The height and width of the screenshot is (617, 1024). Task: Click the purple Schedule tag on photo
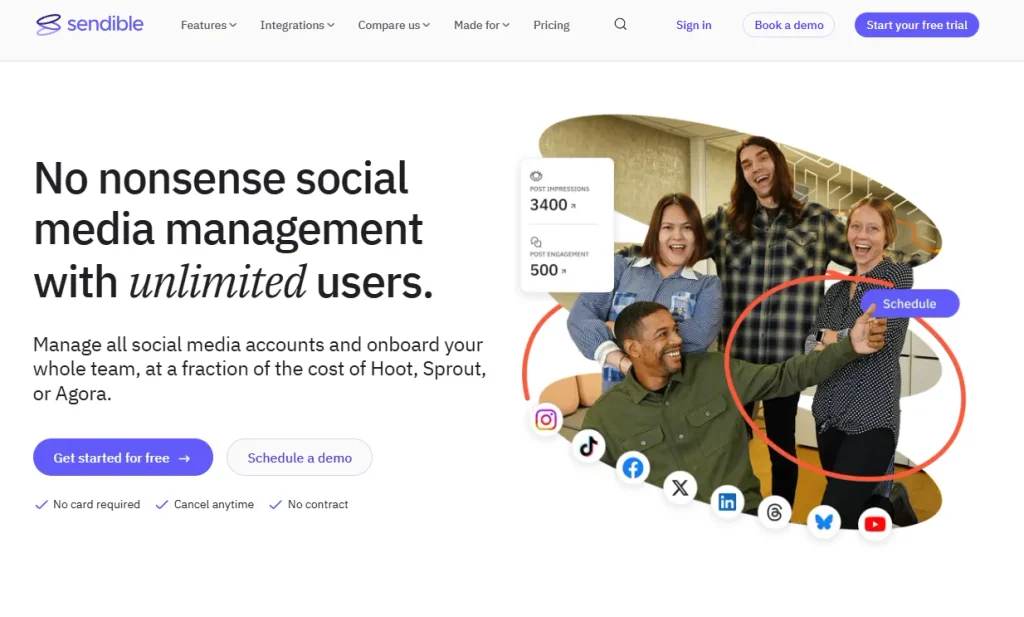(910, 304)
